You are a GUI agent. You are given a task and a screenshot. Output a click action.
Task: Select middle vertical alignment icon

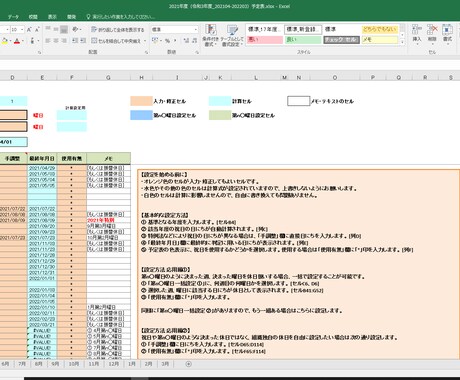point(56,29)
